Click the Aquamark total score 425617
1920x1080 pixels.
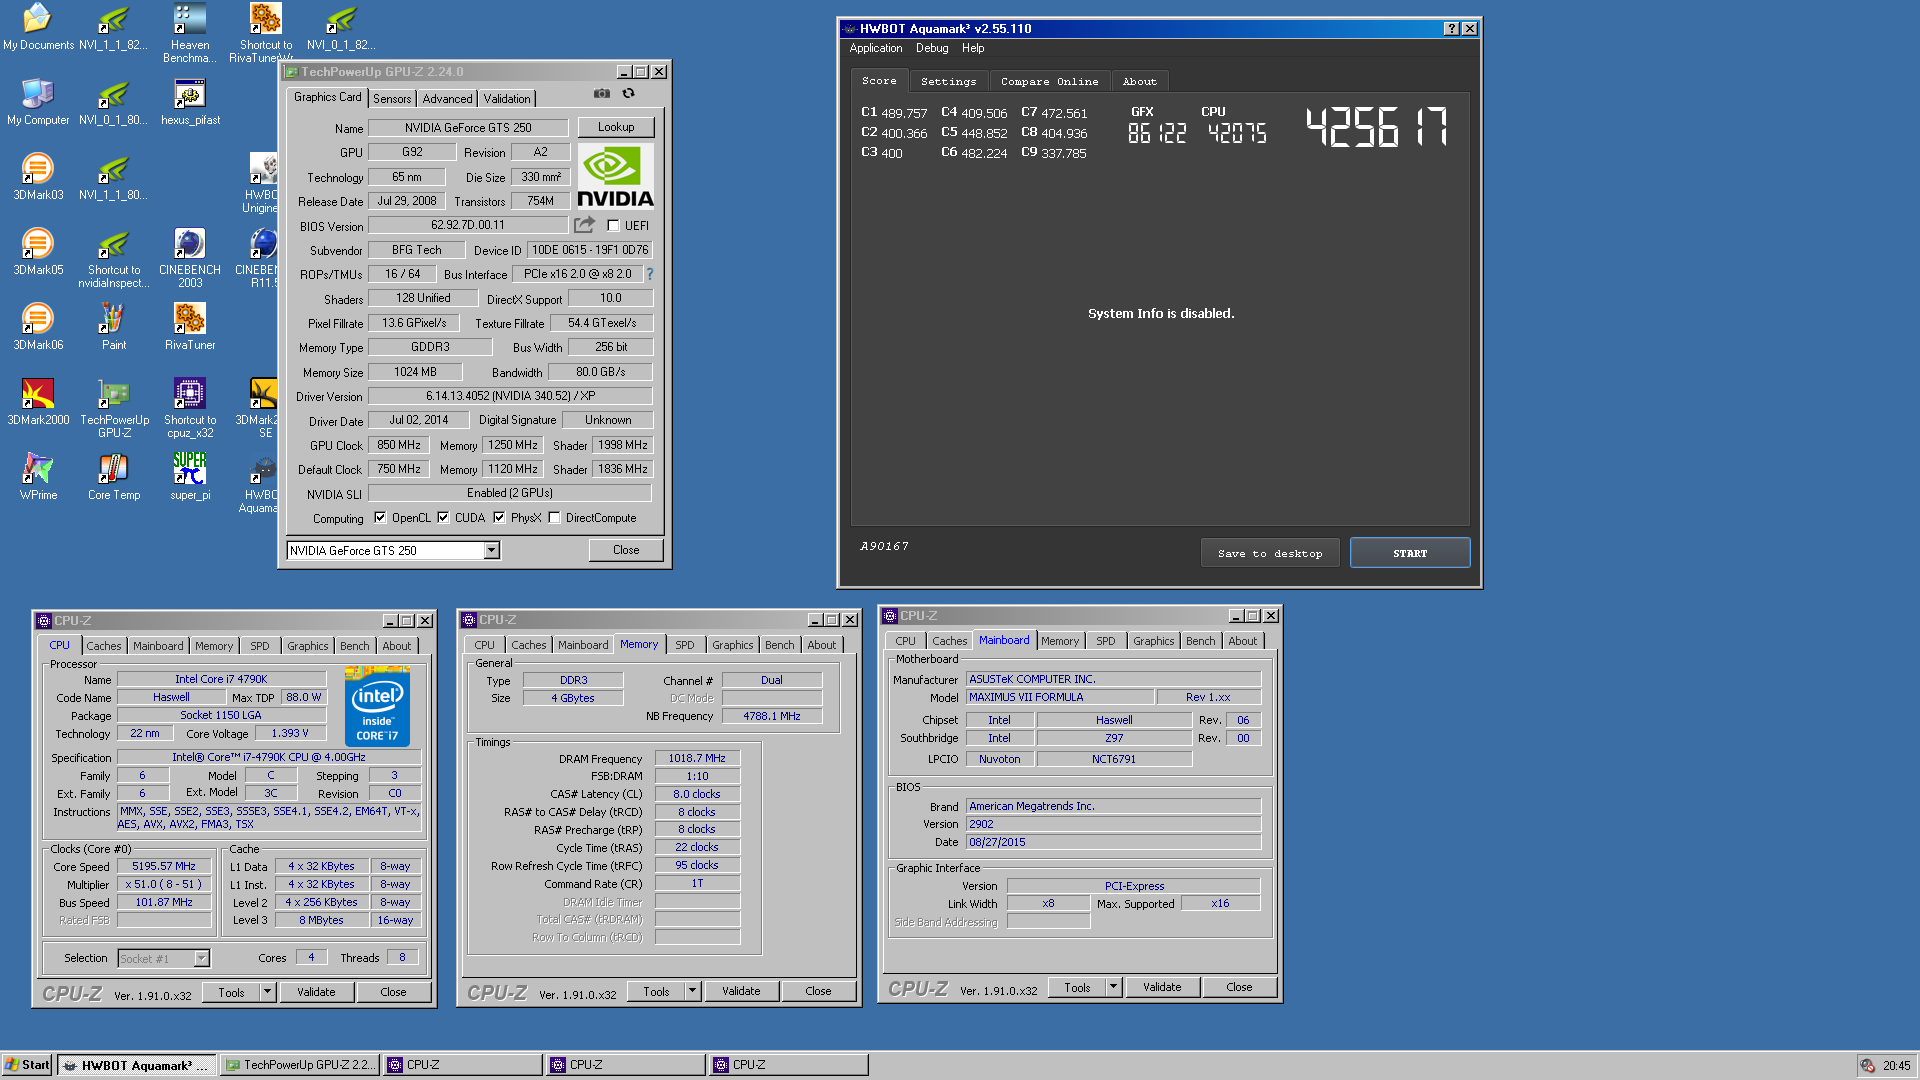click(x=1377, y=128)
